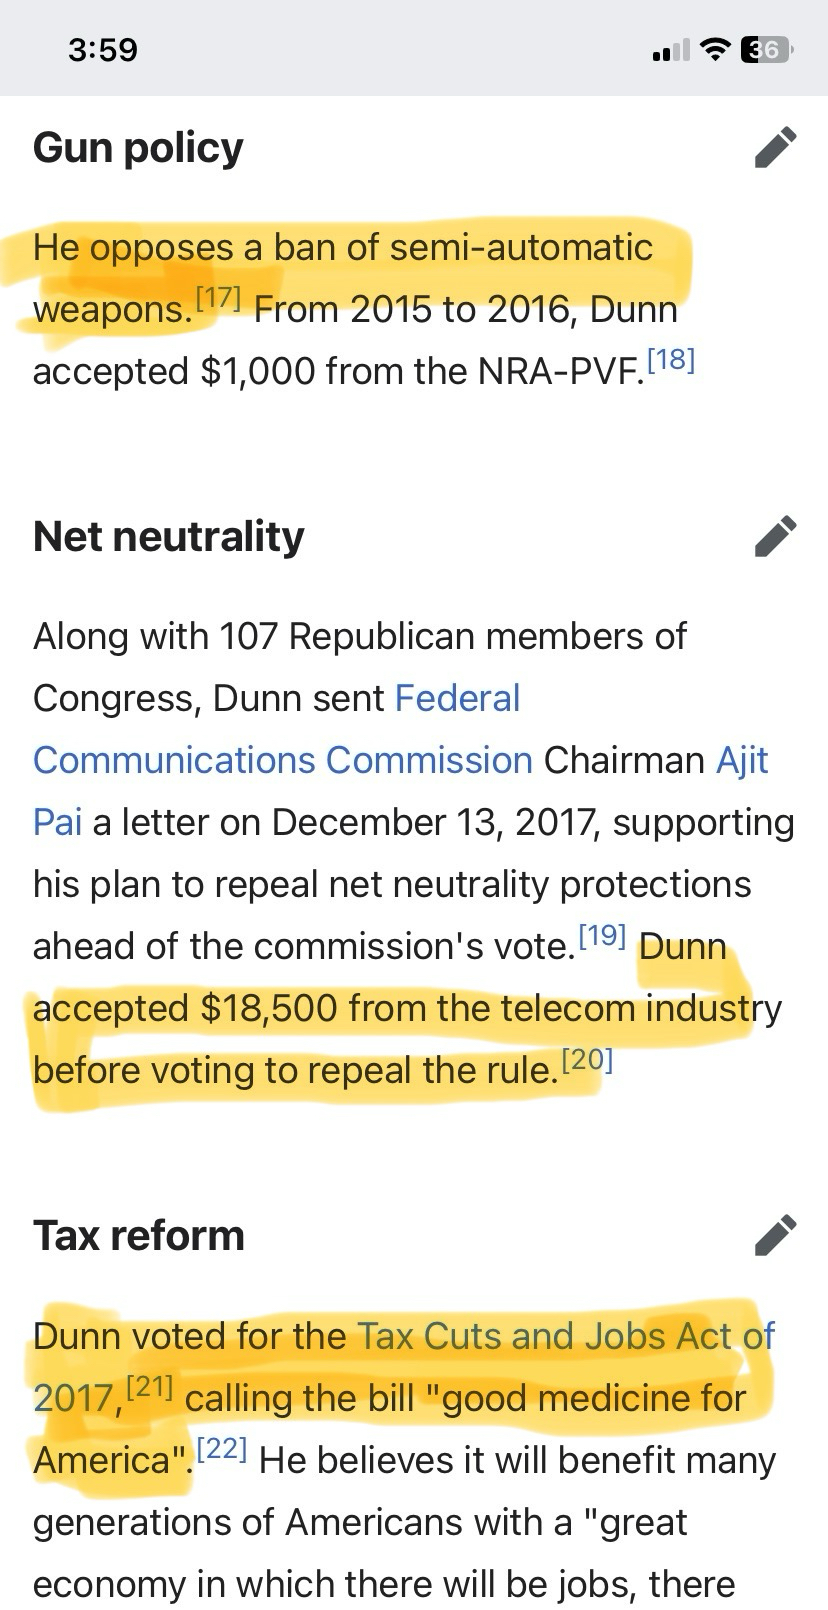The width and height of the screenshot is (828, 1610).
Task: View footnote 19 reference
Action: tap(602, 936)
